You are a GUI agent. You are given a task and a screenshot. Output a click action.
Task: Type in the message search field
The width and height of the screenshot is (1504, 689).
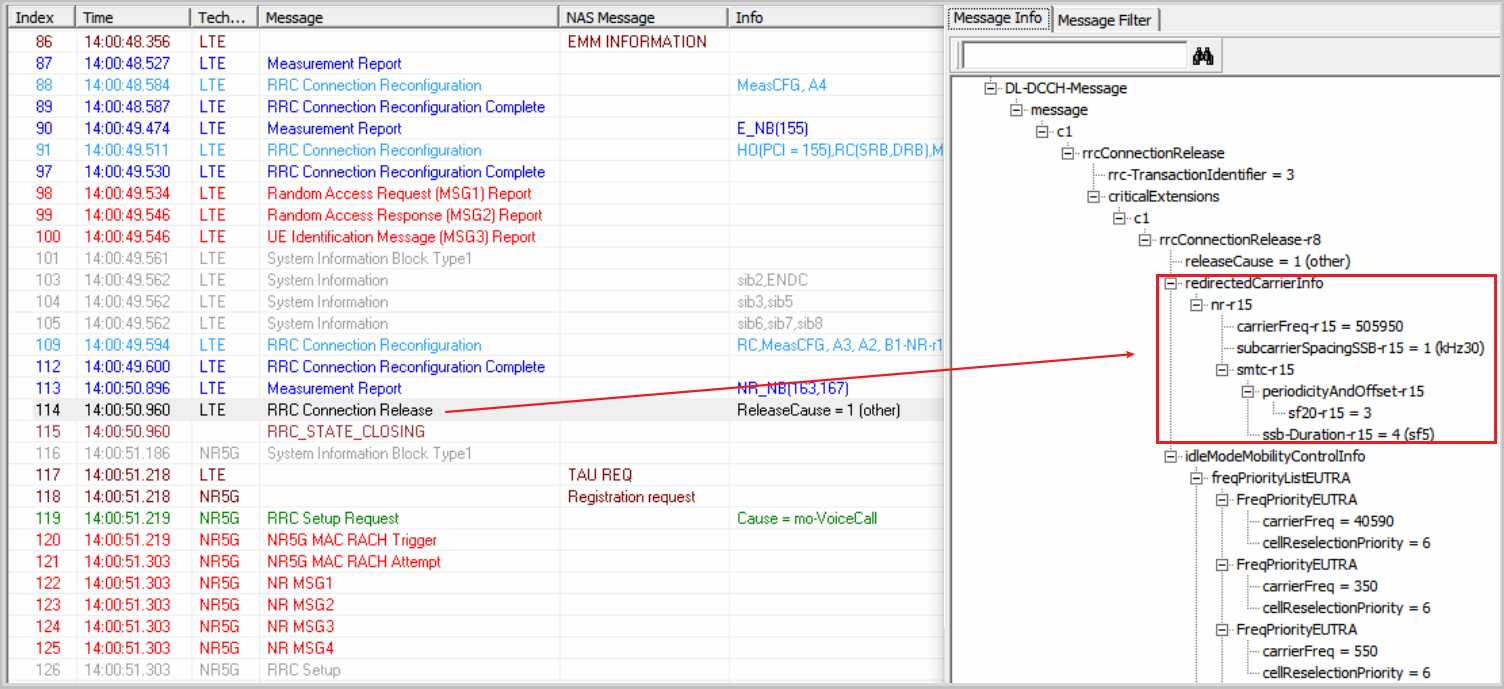coord(1073,56)
